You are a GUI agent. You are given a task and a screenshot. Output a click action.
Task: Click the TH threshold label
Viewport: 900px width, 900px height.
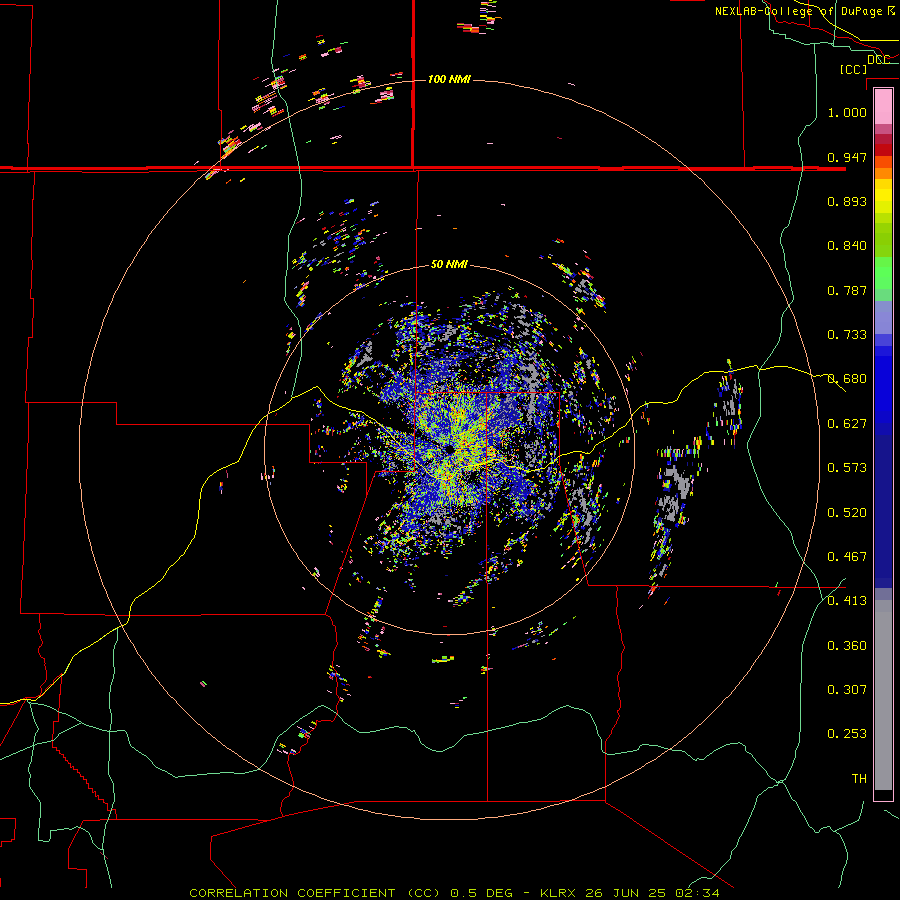coord(859,778)
